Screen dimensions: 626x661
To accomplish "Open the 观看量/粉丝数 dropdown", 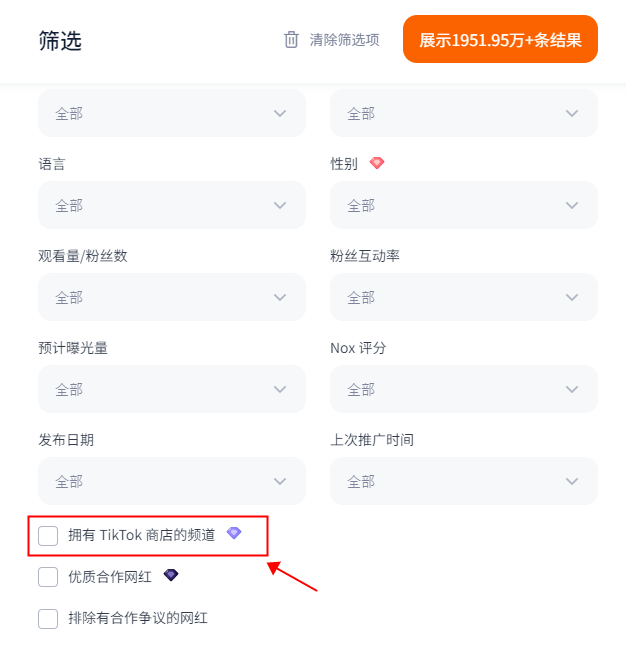I will [171, 297].
